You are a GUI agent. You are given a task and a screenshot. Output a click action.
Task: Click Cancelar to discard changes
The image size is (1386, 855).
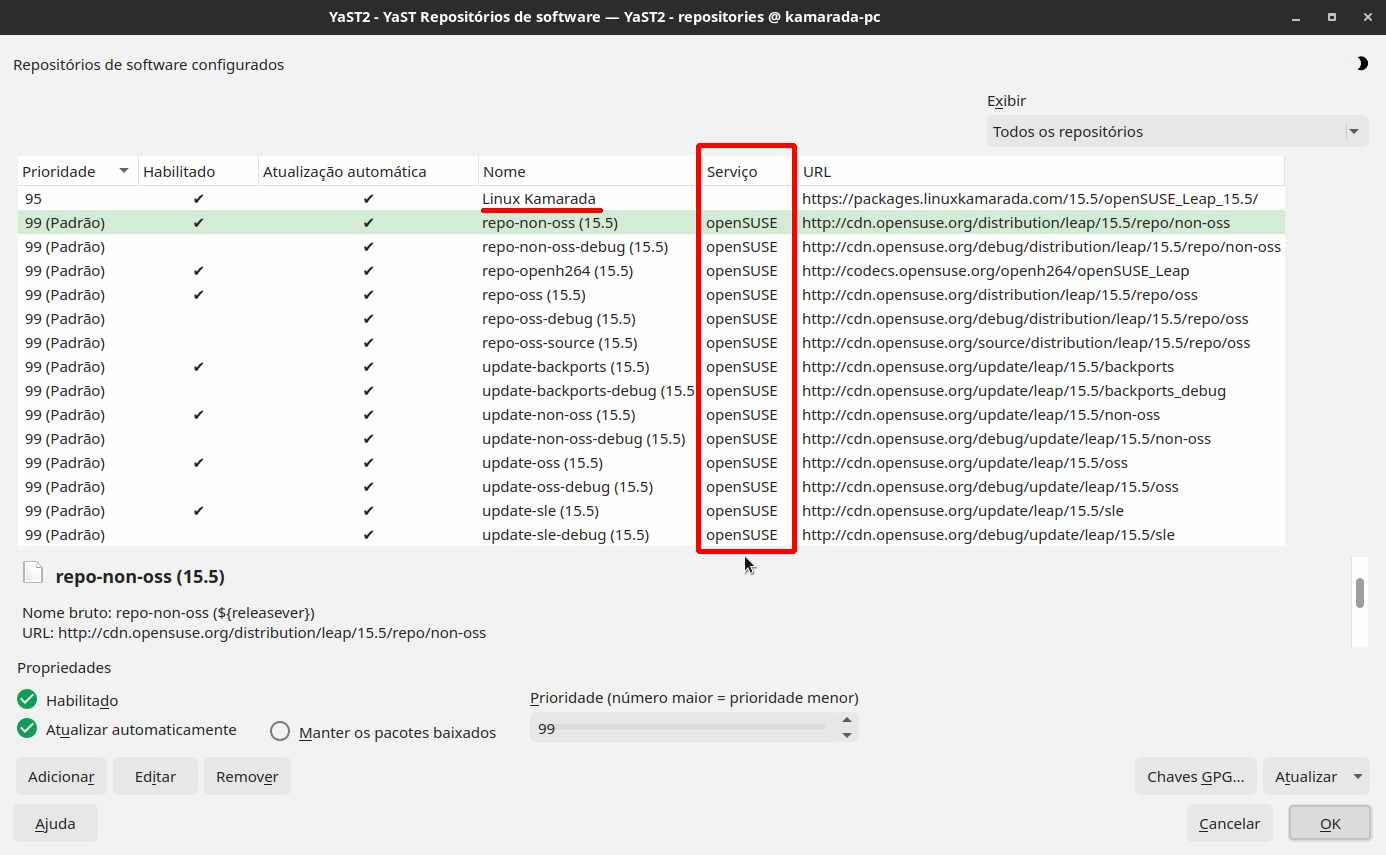pos(1229,824)
